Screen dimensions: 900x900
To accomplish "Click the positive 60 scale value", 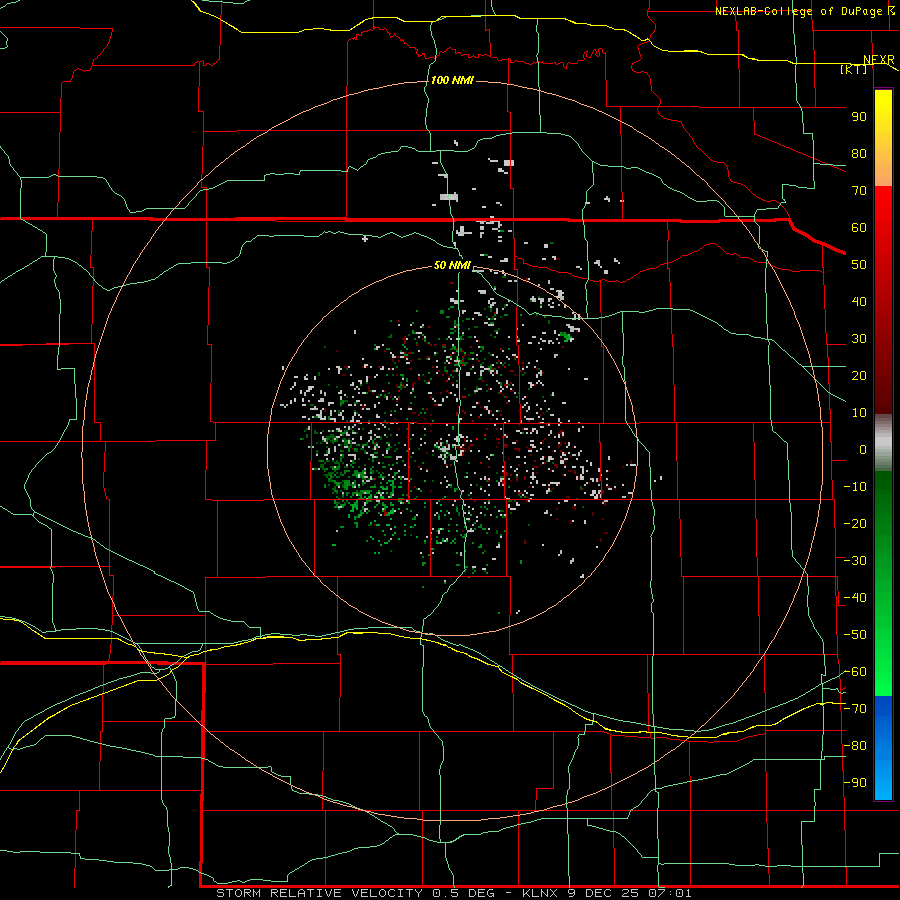I will click(x=859, y=227).
